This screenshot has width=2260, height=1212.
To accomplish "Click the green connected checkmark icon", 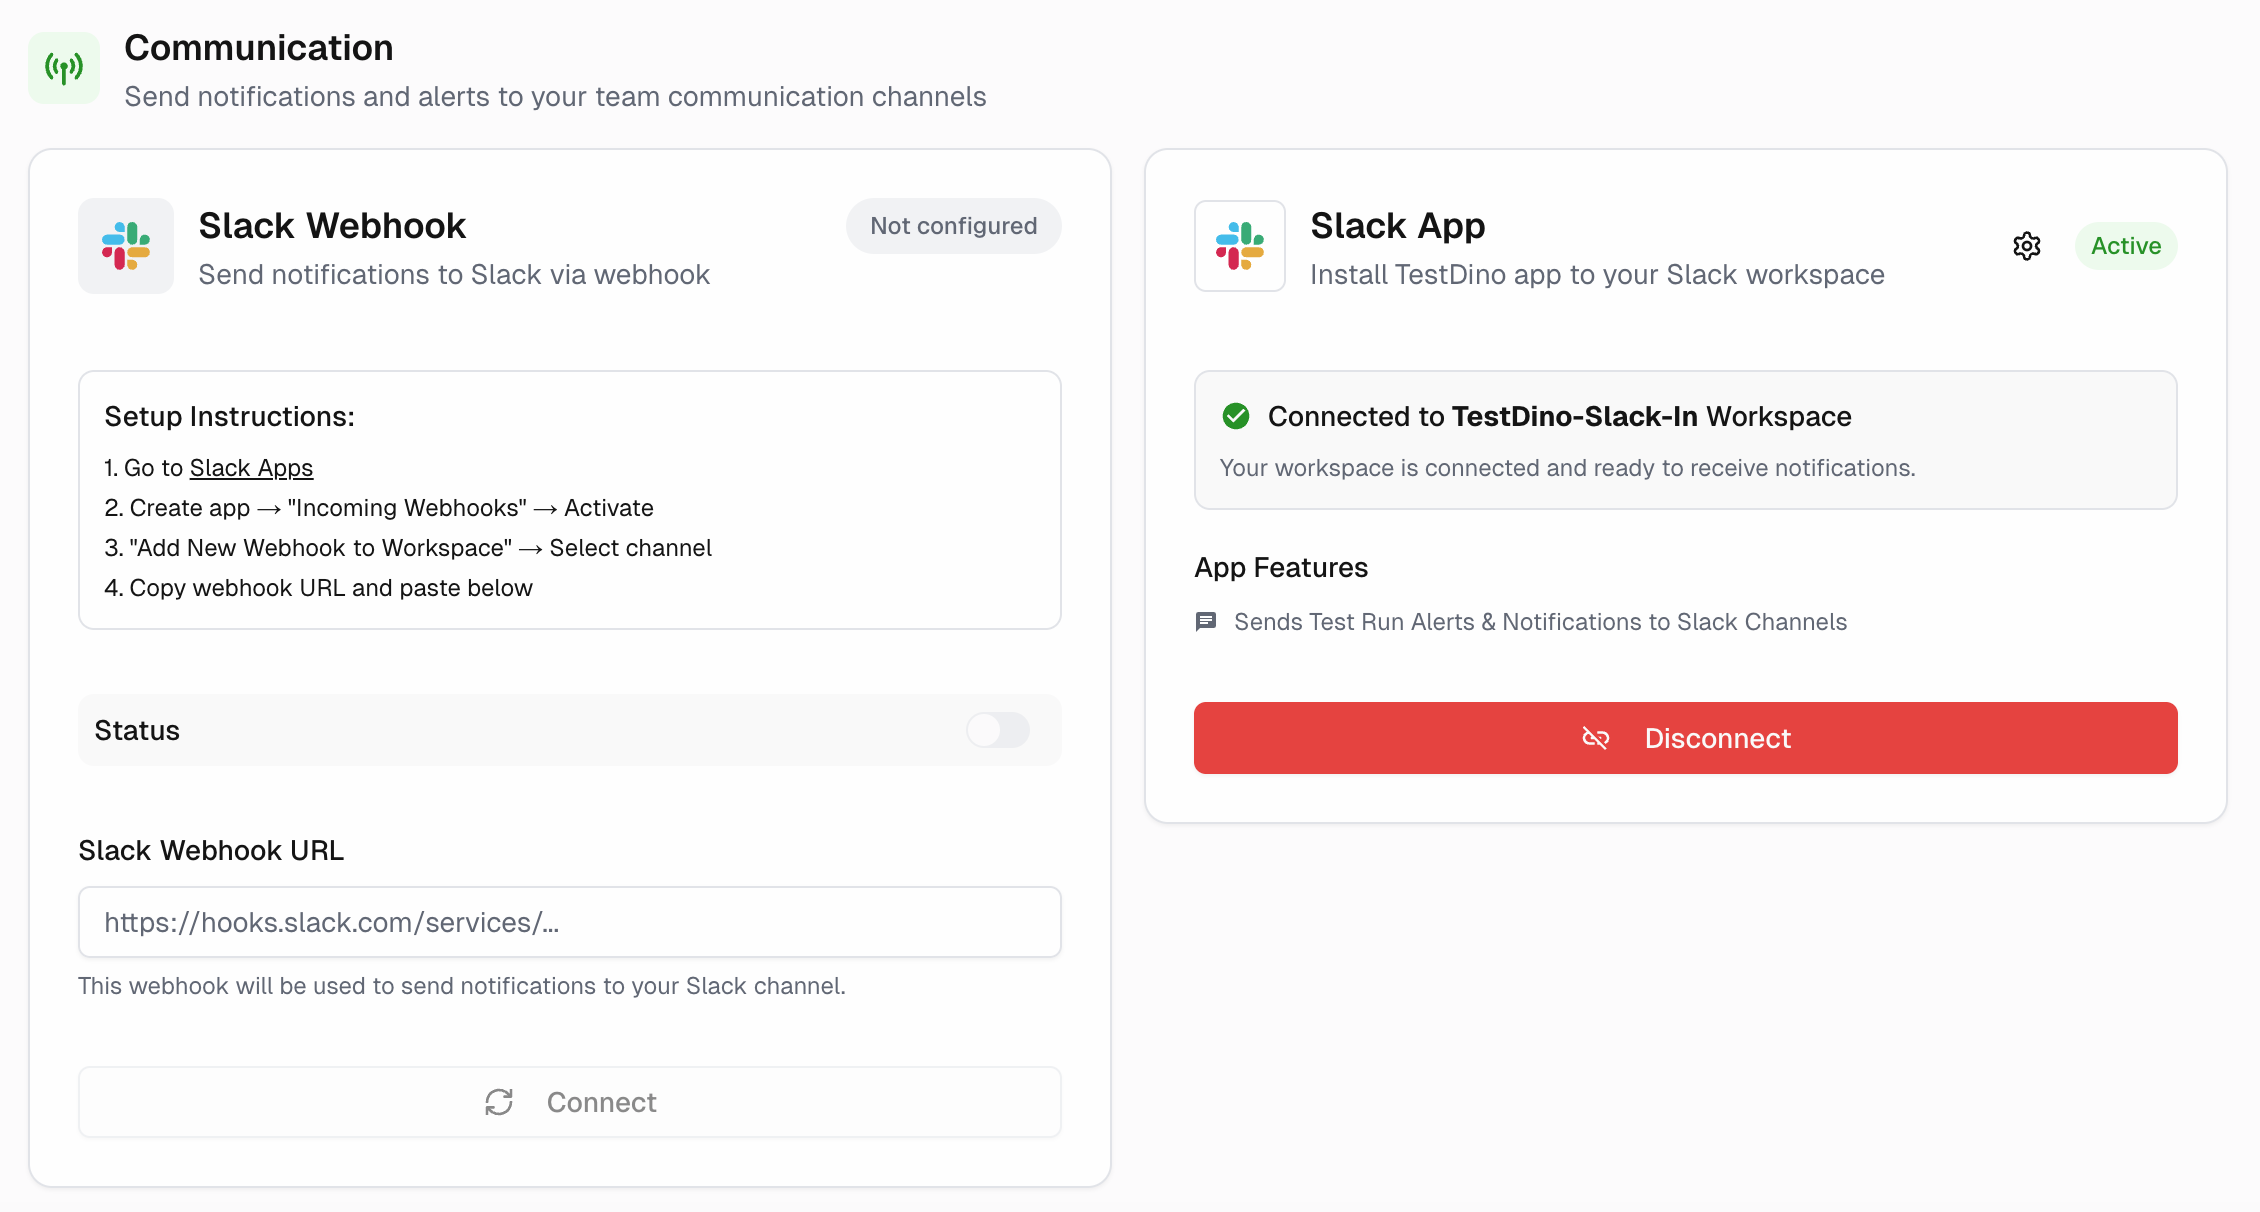I will [x=1236, y=416].
